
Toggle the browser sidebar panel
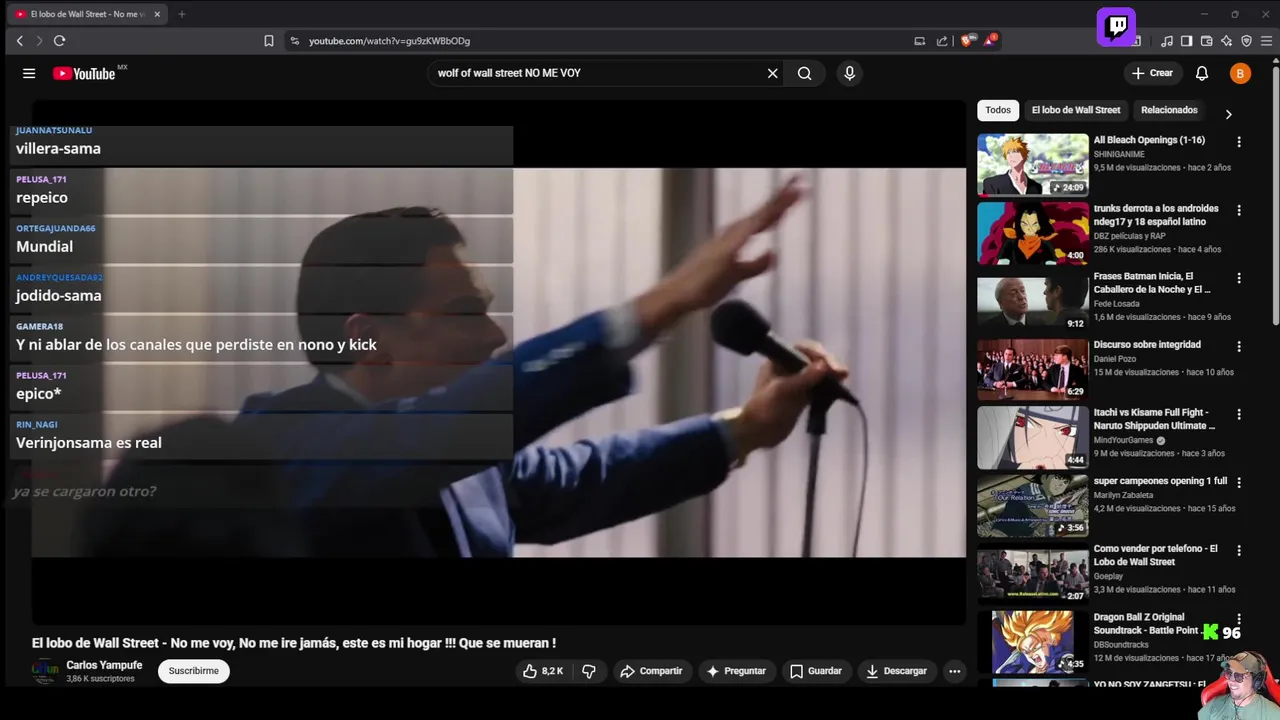coord(1186,41)
